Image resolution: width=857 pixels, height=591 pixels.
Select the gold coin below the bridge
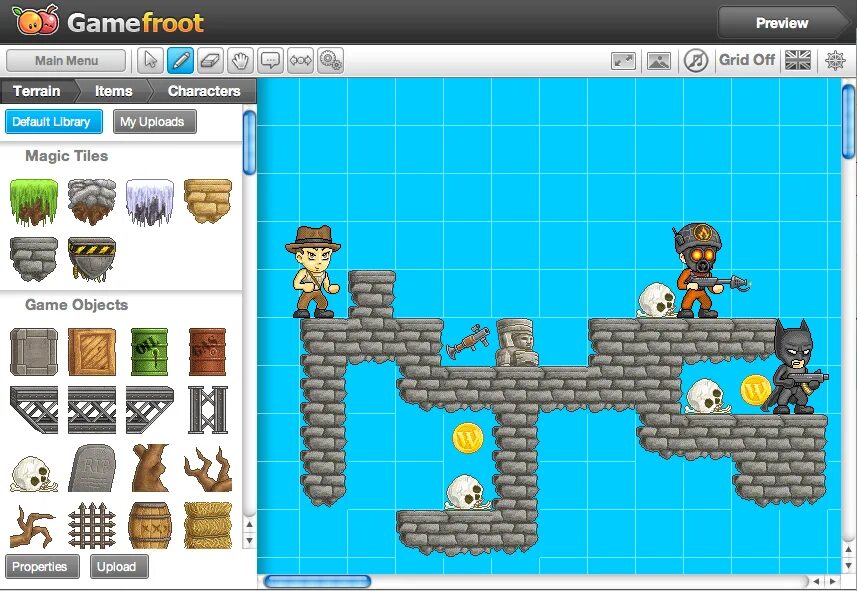468,438
